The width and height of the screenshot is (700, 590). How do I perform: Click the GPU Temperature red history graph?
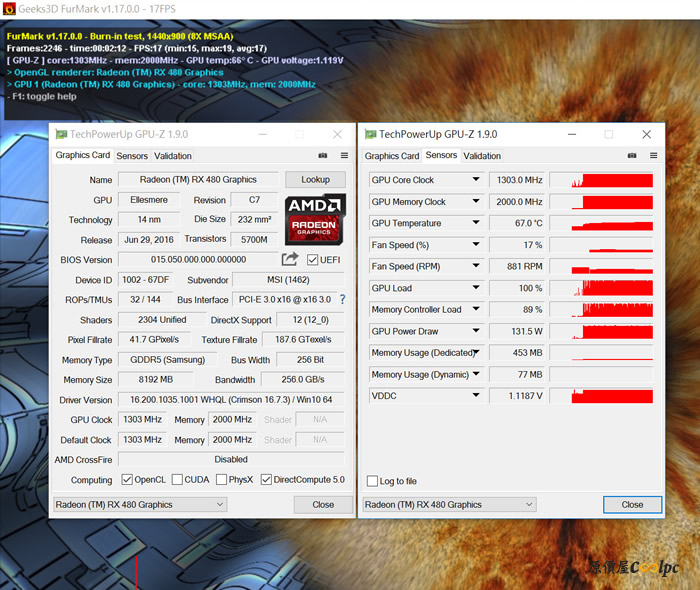pyautogui.click(x=601, y=223)
